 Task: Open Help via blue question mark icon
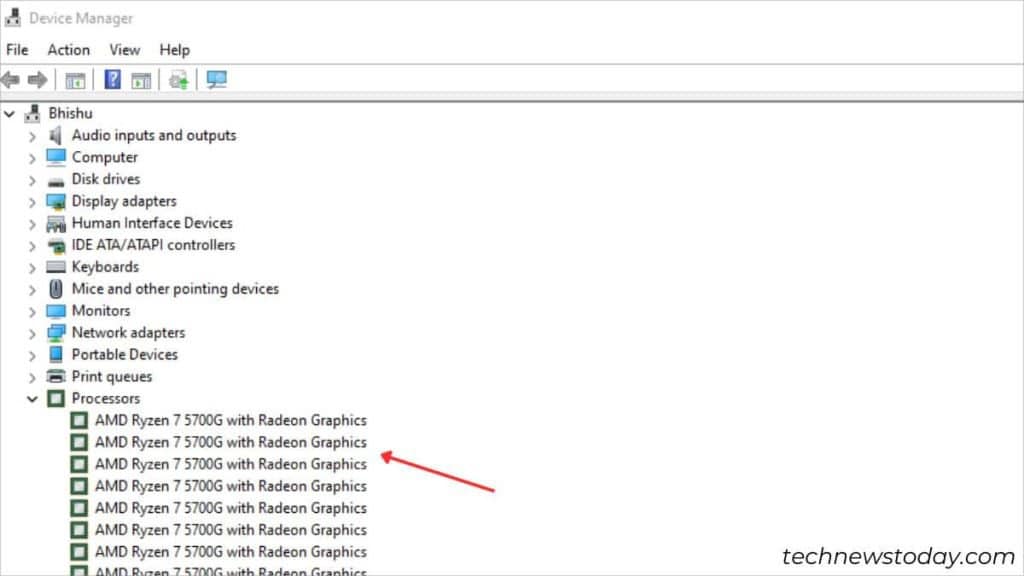tap(113, 80)
